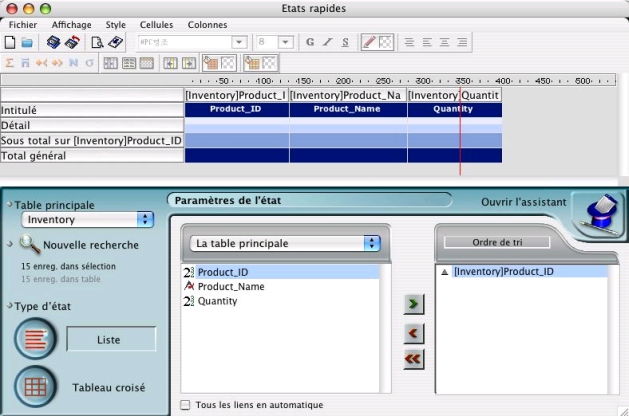Open the Fichier menu

pos(23,24)
